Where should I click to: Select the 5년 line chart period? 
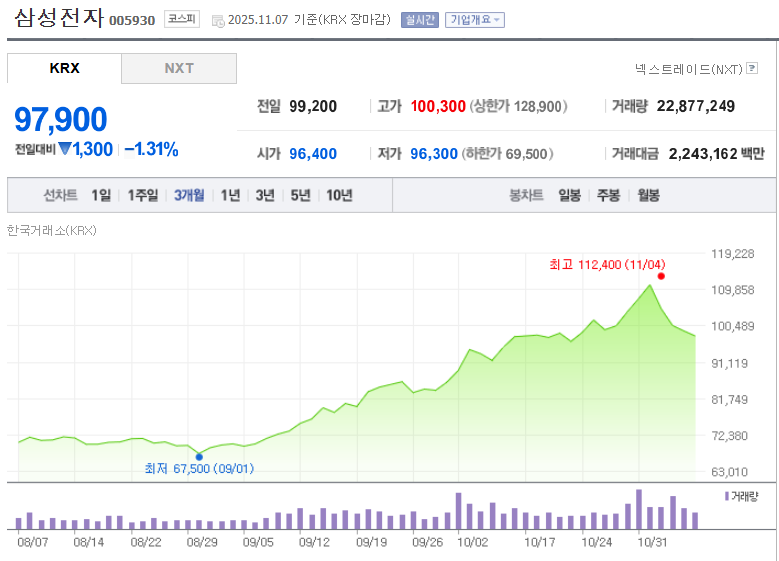300,195
